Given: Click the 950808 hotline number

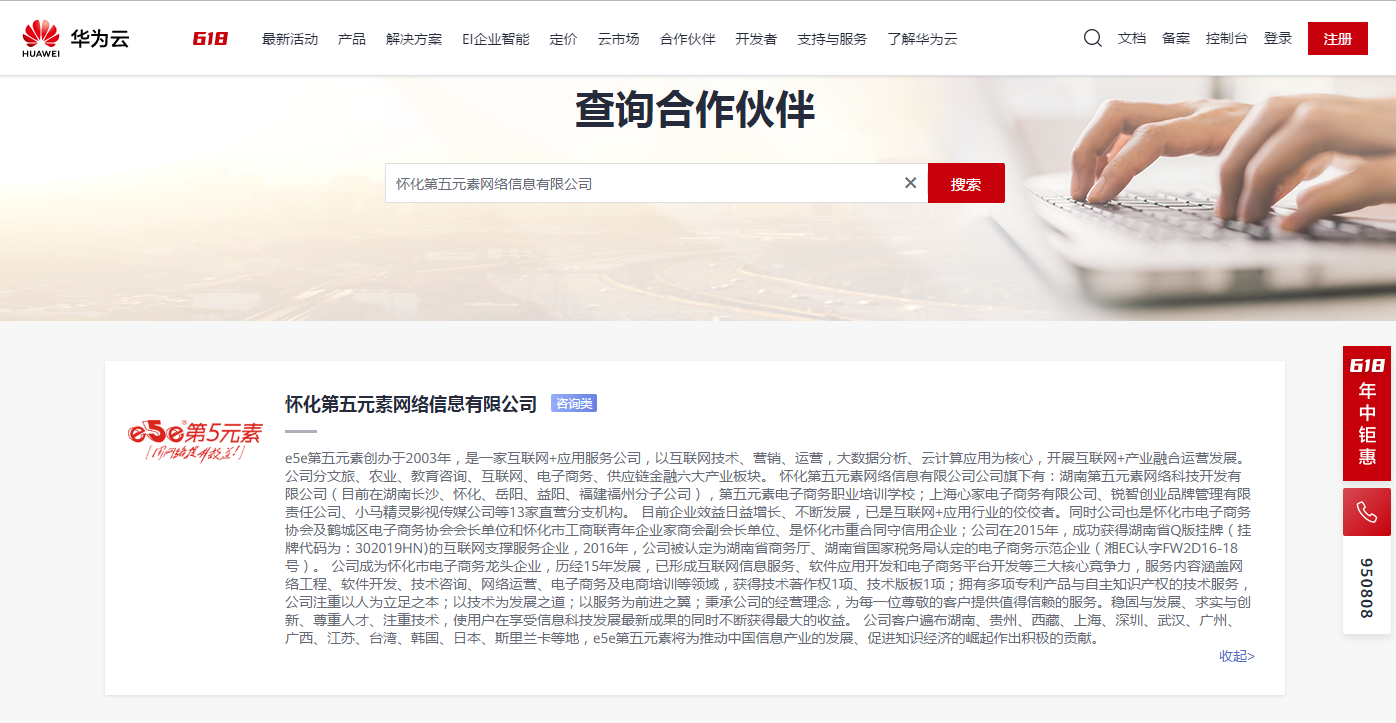Looking at the screenshot, I should click(x=1366, y=588).
